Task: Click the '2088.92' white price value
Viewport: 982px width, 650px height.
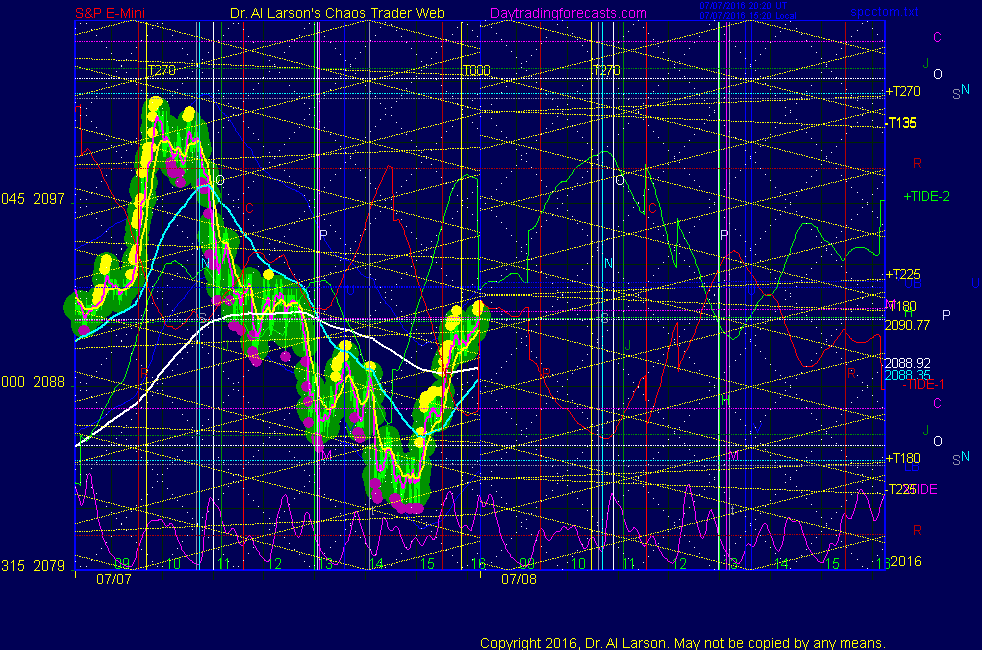Action: pyautogui.click(x=907, y=363)
